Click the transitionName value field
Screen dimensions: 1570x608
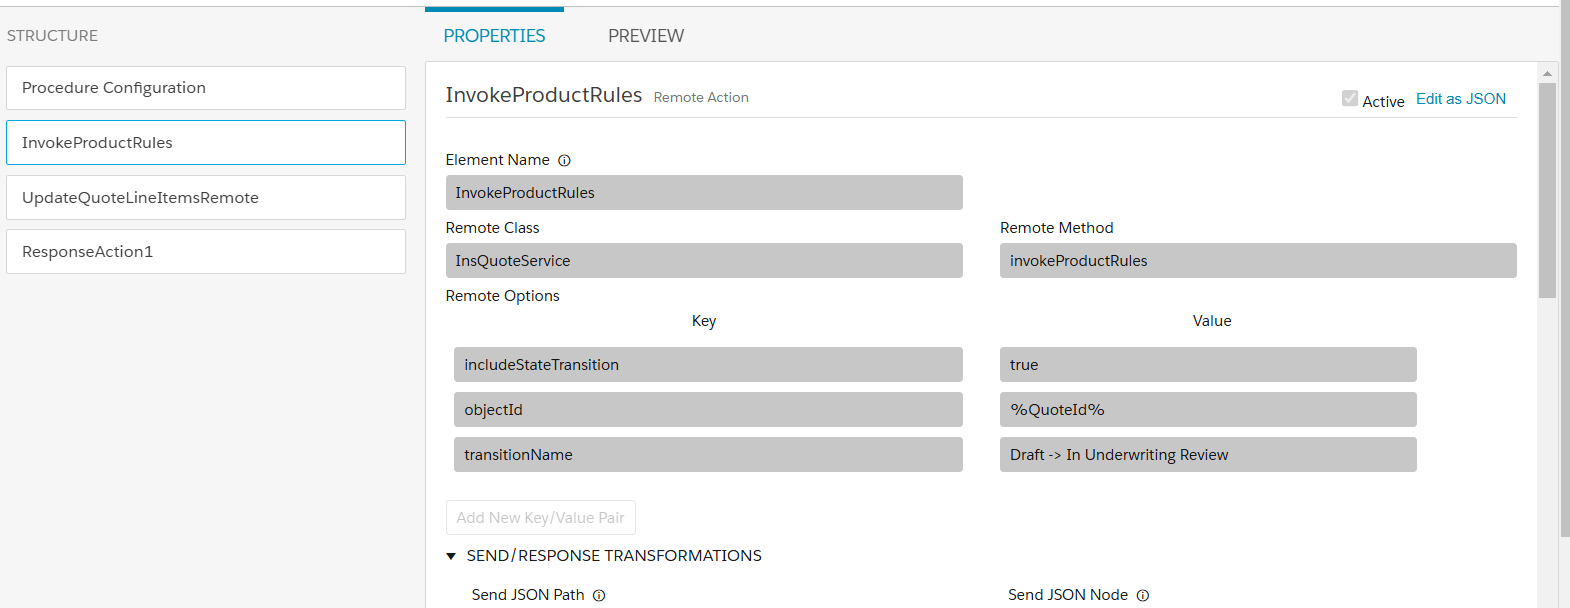(1207, 455)
